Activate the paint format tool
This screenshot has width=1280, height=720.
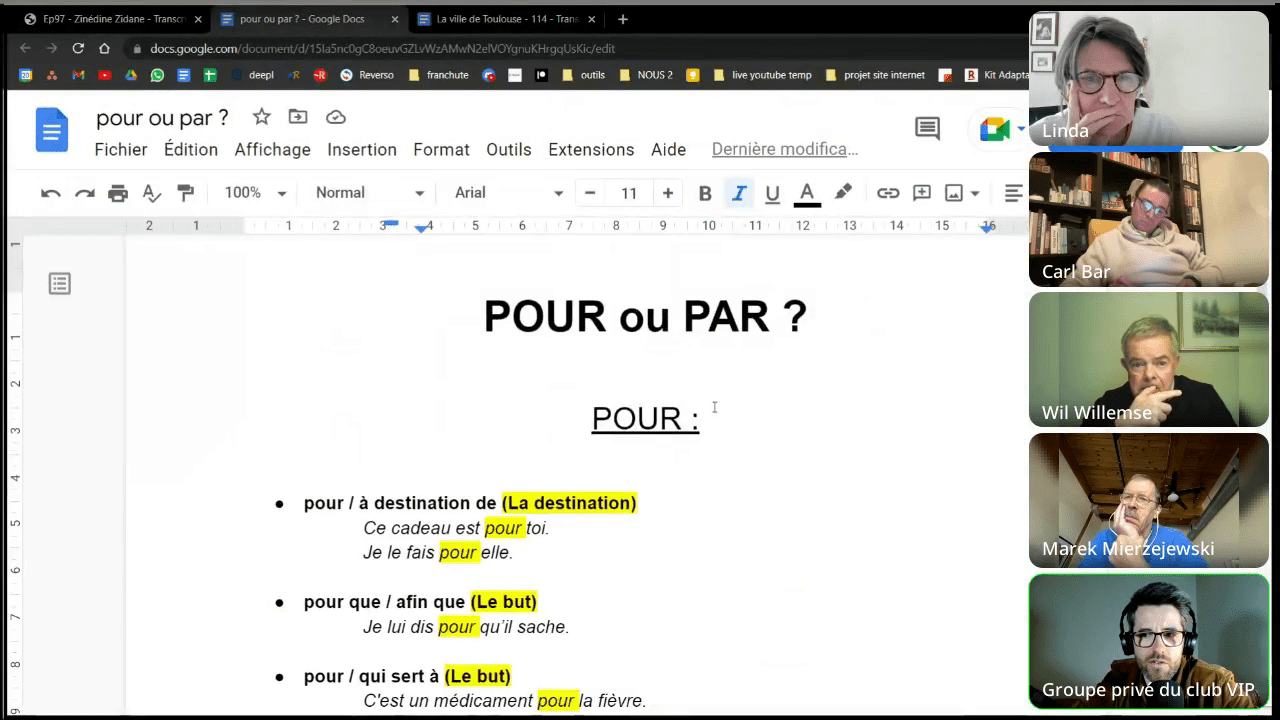pyautogui.click(x=185, y=193)
